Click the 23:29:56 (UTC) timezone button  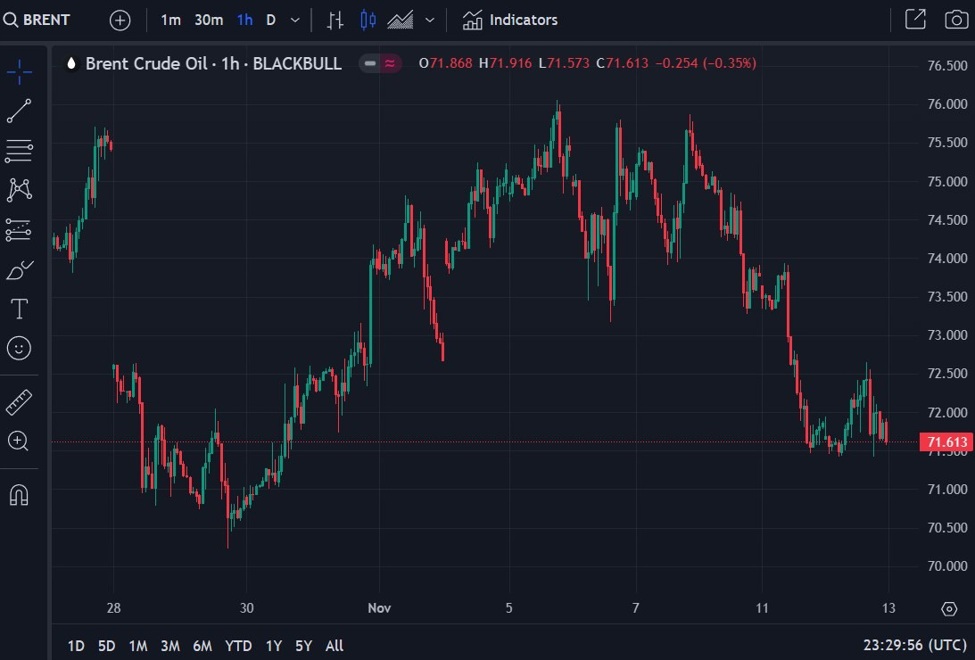tap(914, 646)
